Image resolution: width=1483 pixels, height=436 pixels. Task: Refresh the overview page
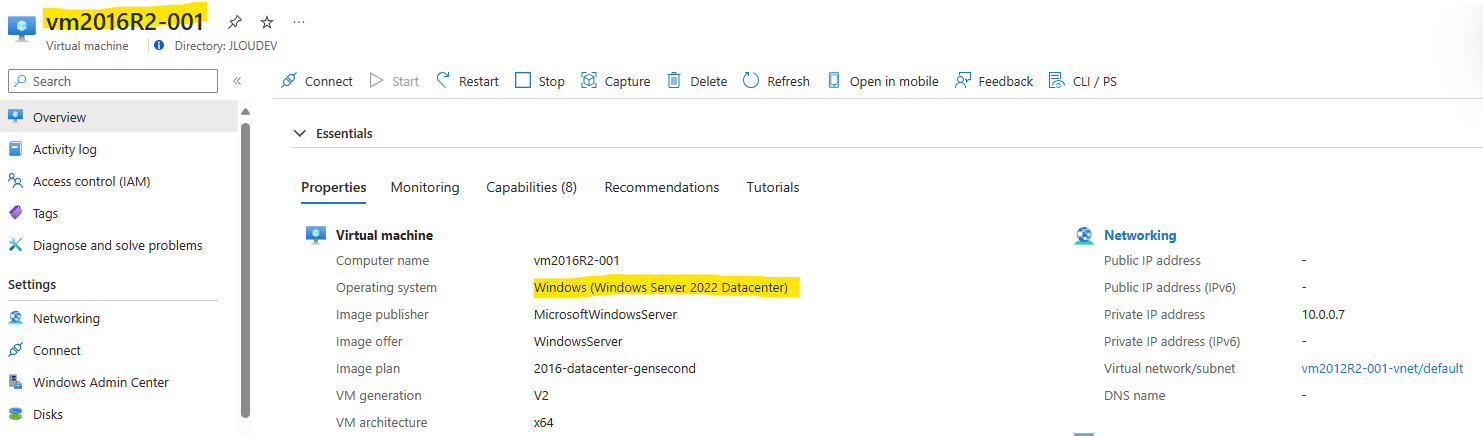tap(776, 81)
